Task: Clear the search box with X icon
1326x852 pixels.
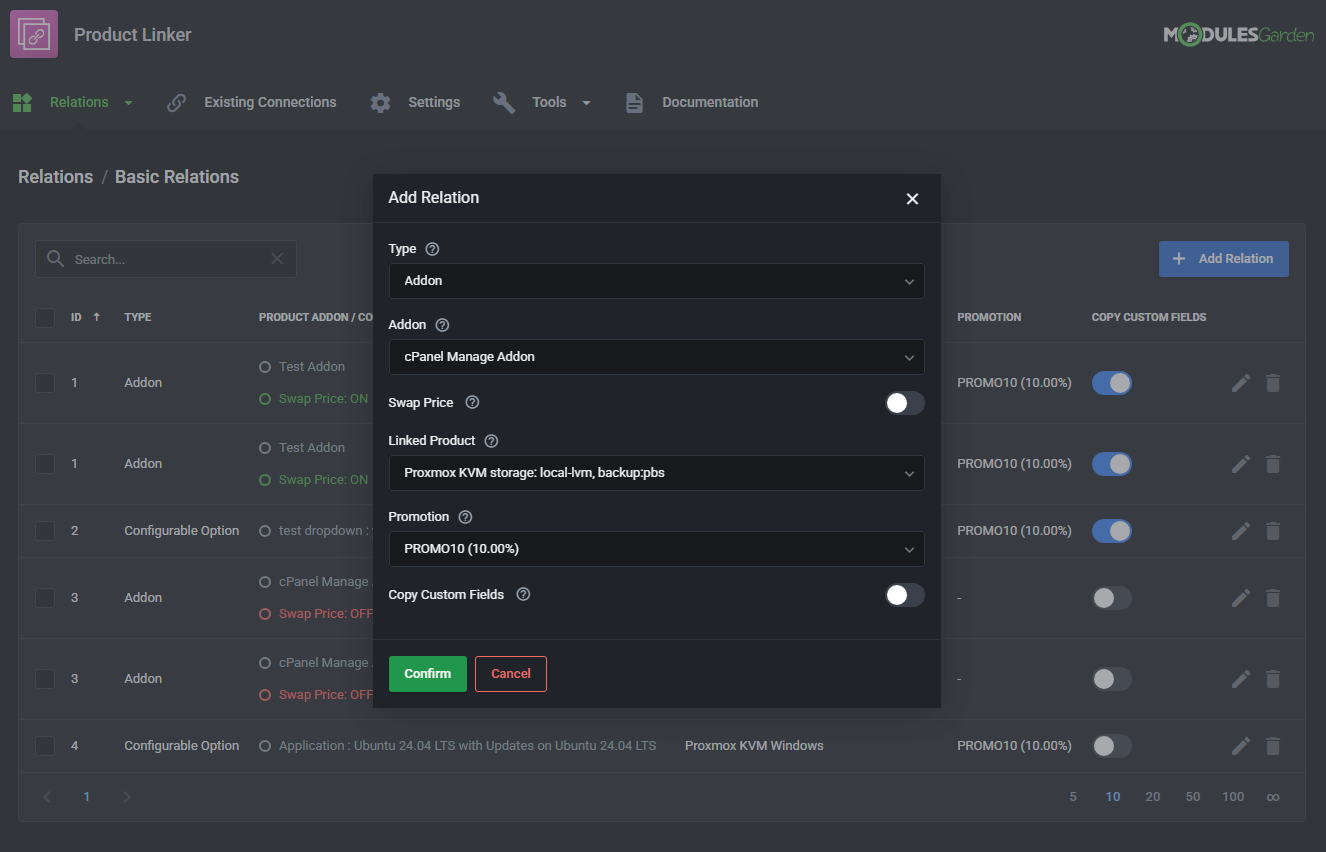Action: point(277,259)
